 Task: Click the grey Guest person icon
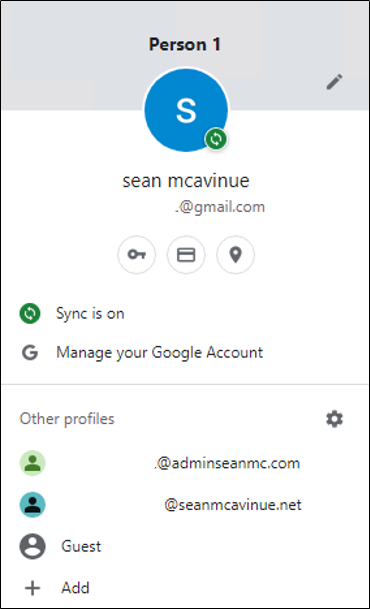(x=33, y=546)
